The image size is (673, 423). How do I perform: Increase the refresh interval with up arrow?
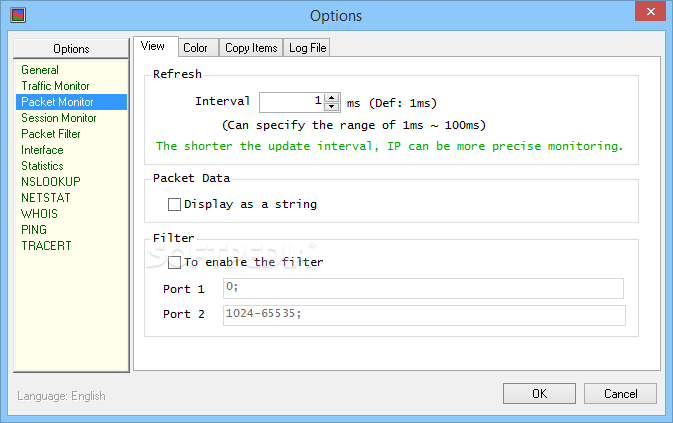[332, 97]
